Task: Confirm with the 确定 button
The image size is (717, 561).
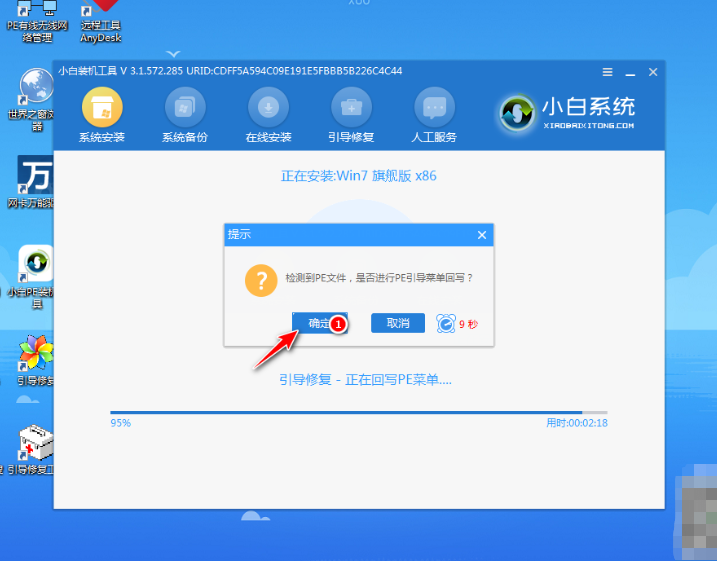Action: pos(320,323)
